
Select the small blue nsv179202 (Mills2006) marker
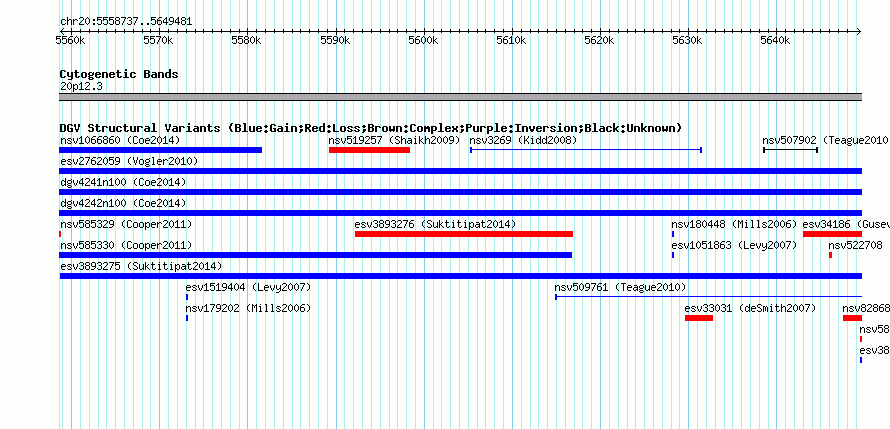point(187,318)
